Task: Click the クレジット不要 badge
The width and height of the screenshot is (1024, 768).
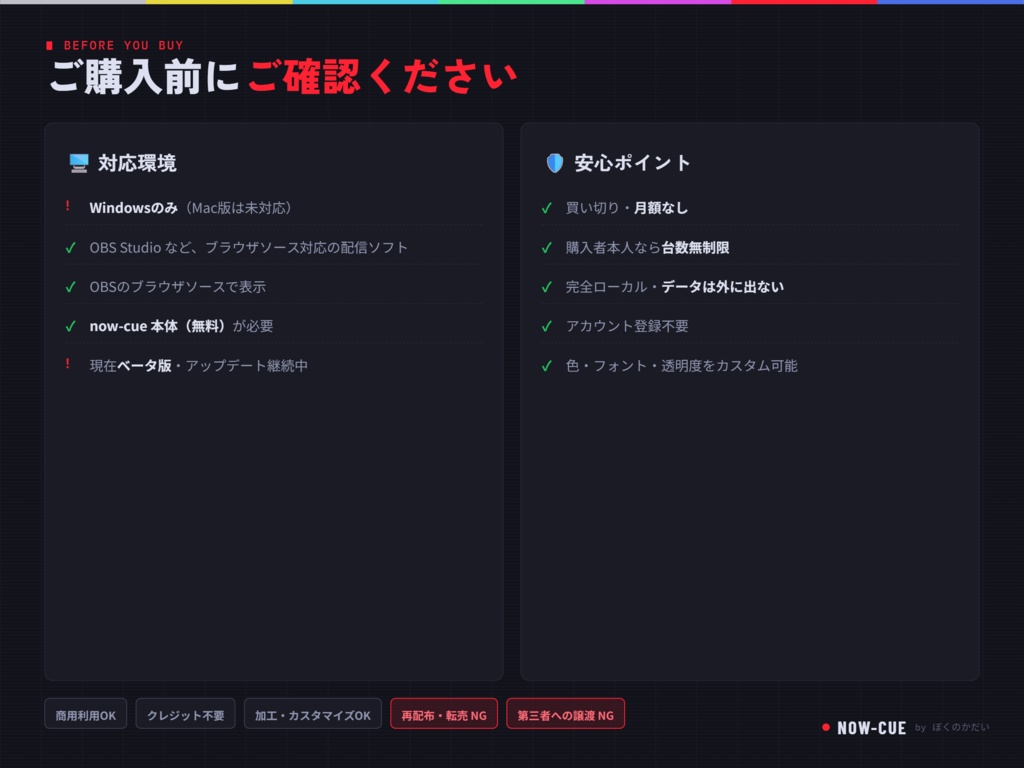Action: tap(185, 715)
